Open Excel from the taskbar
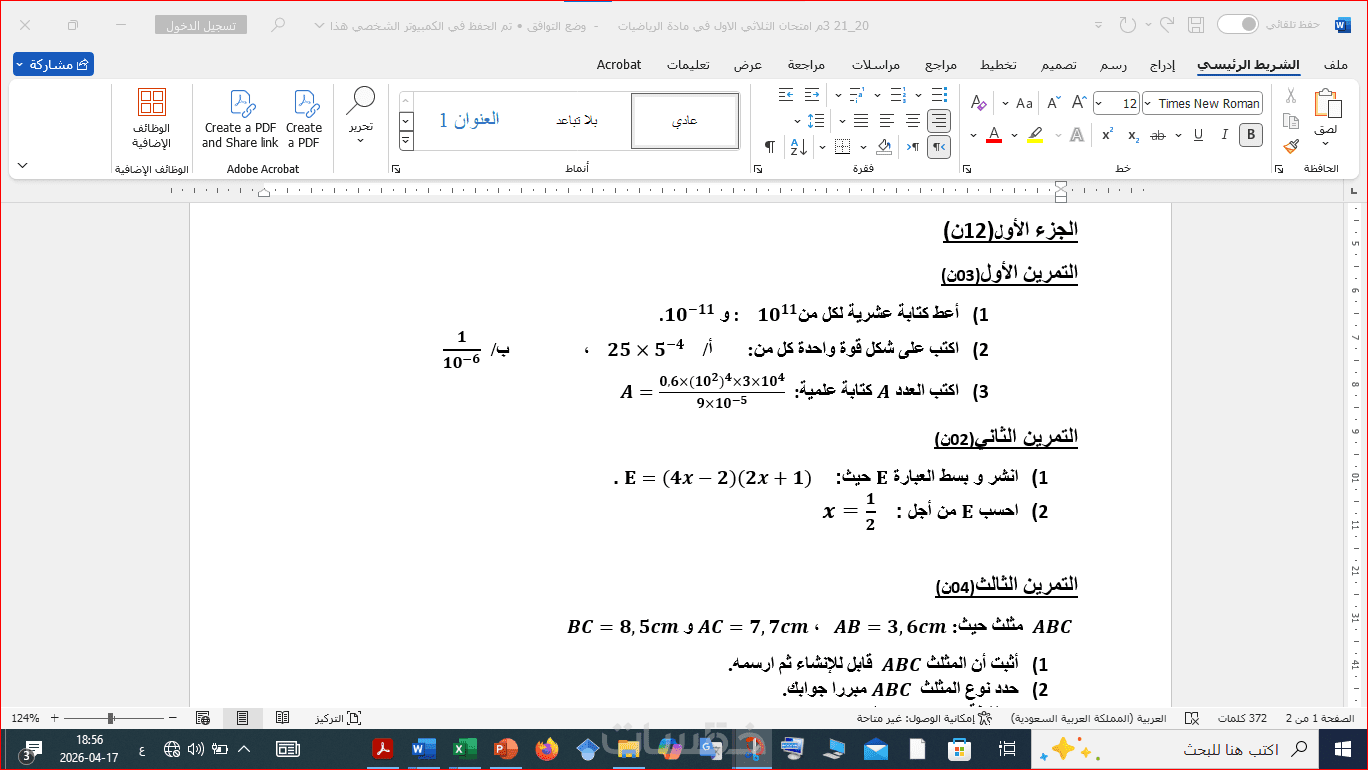Viewport: 1368px width, 770px height. (x=465, y=749)
